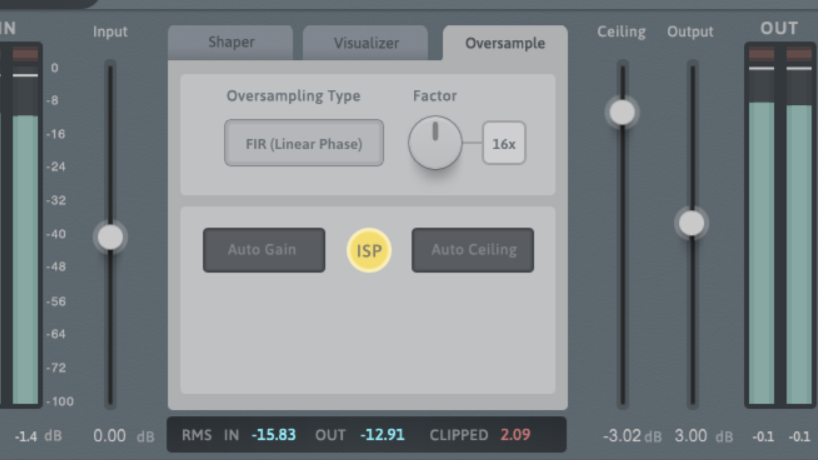Viewport: 818px width, 460px height.
Task: Click the oversampling Factor knob
Action: point(435,142)
